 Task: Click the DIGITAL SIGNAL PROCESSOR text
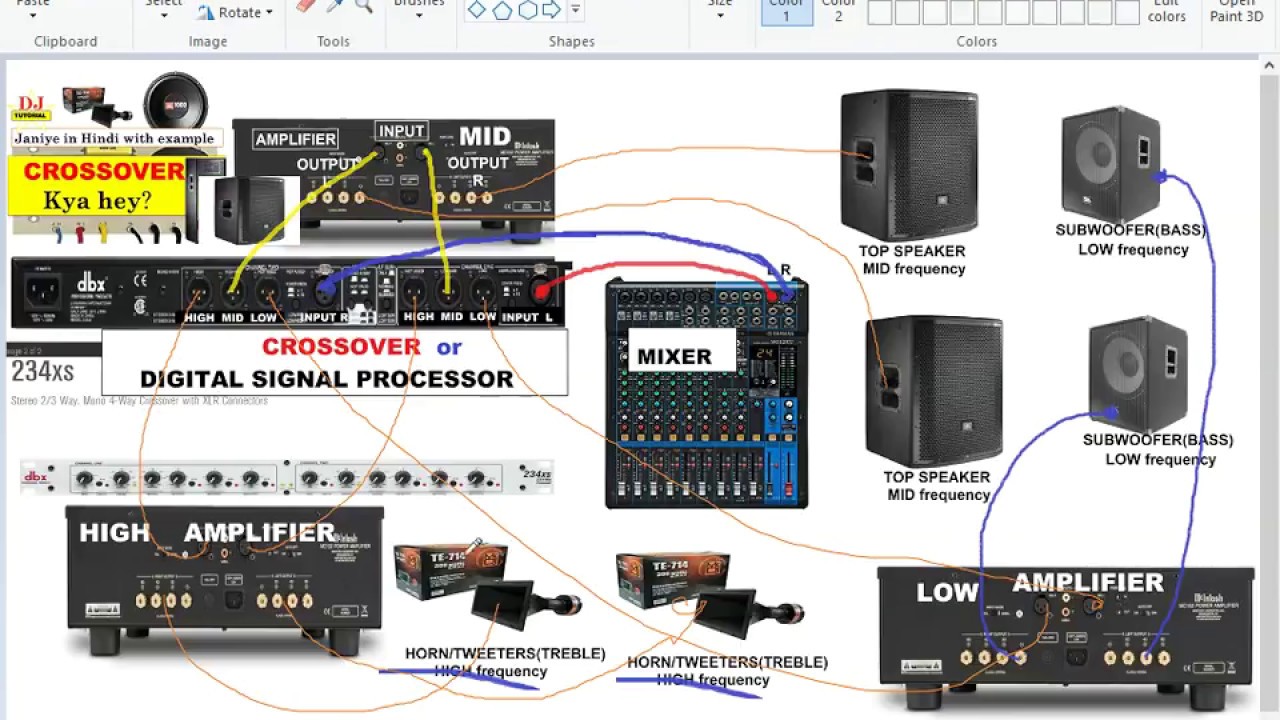327,379
